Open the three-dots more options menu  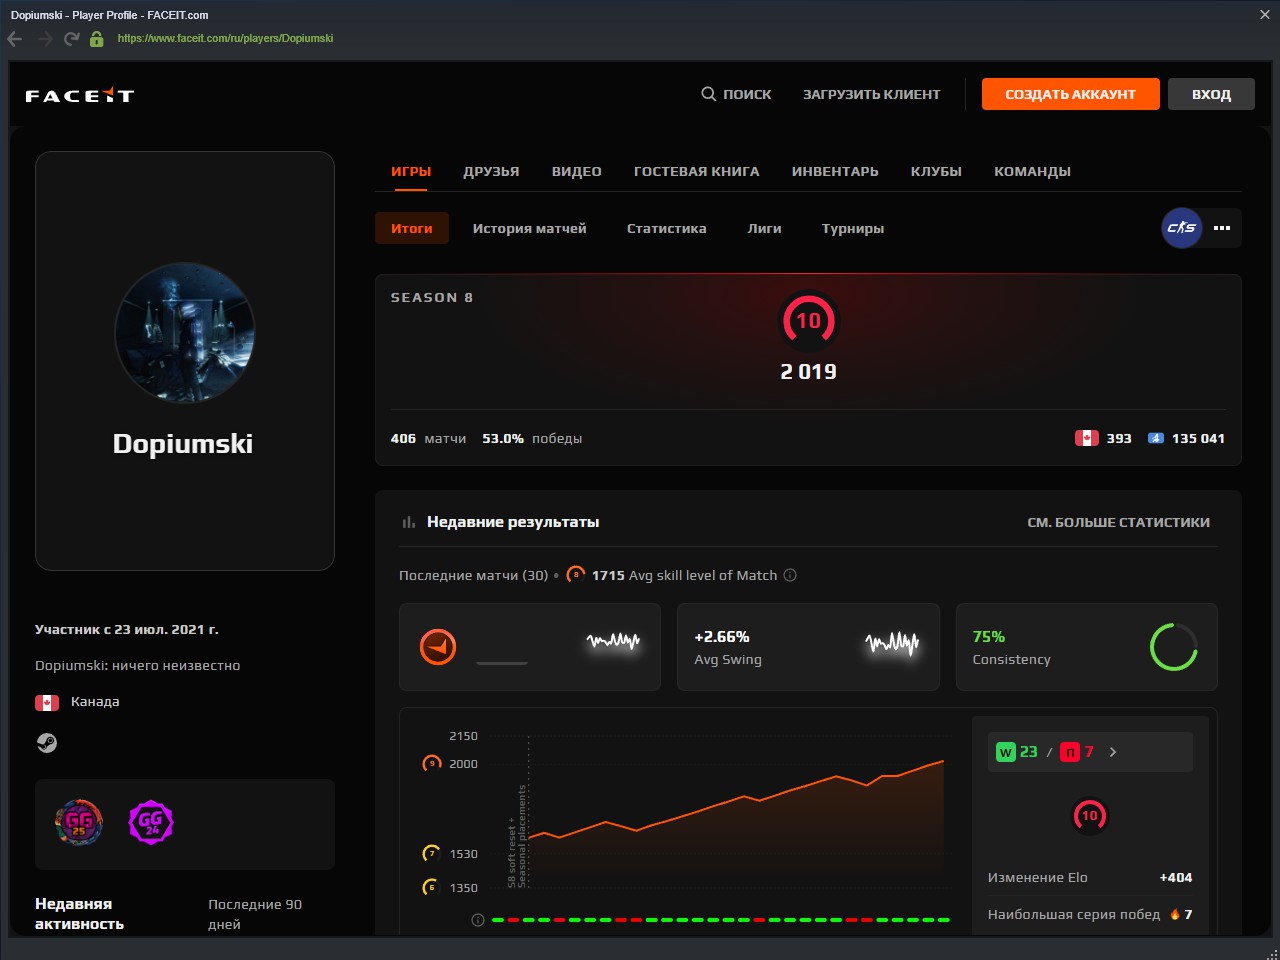pyautogui.click(x=1222, y=228)
